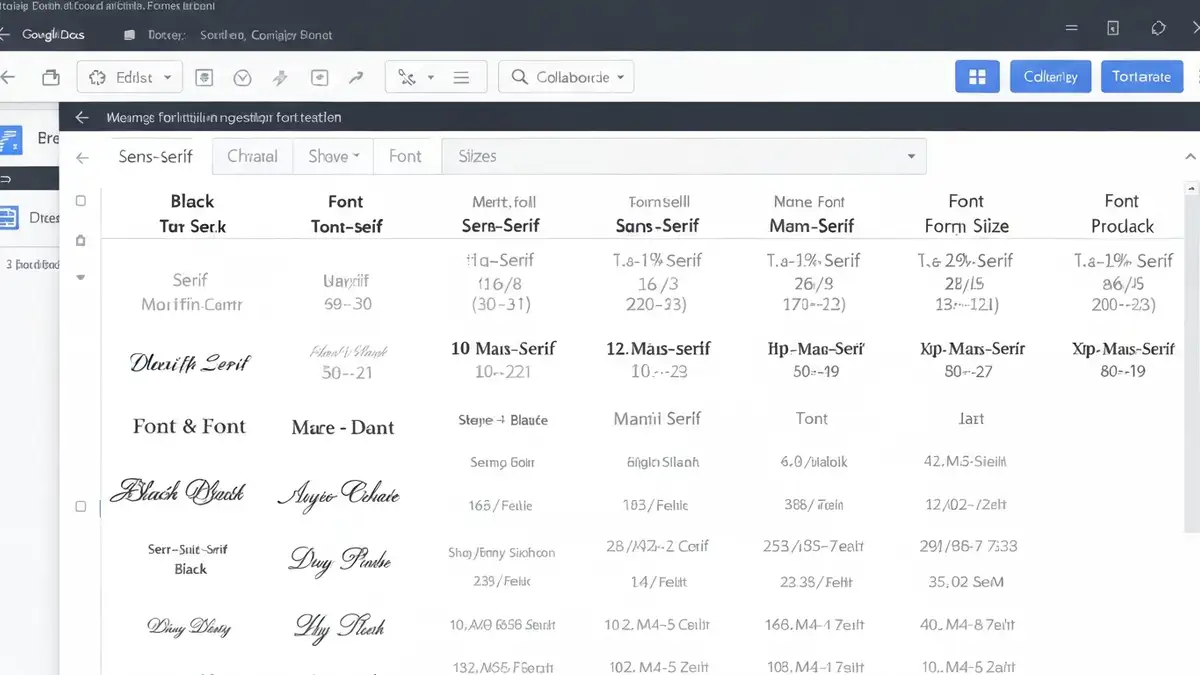This screenshot has height=675, width=1200.
Task: Select the Font Prodack column header
Action: (x=1122, y=214)
